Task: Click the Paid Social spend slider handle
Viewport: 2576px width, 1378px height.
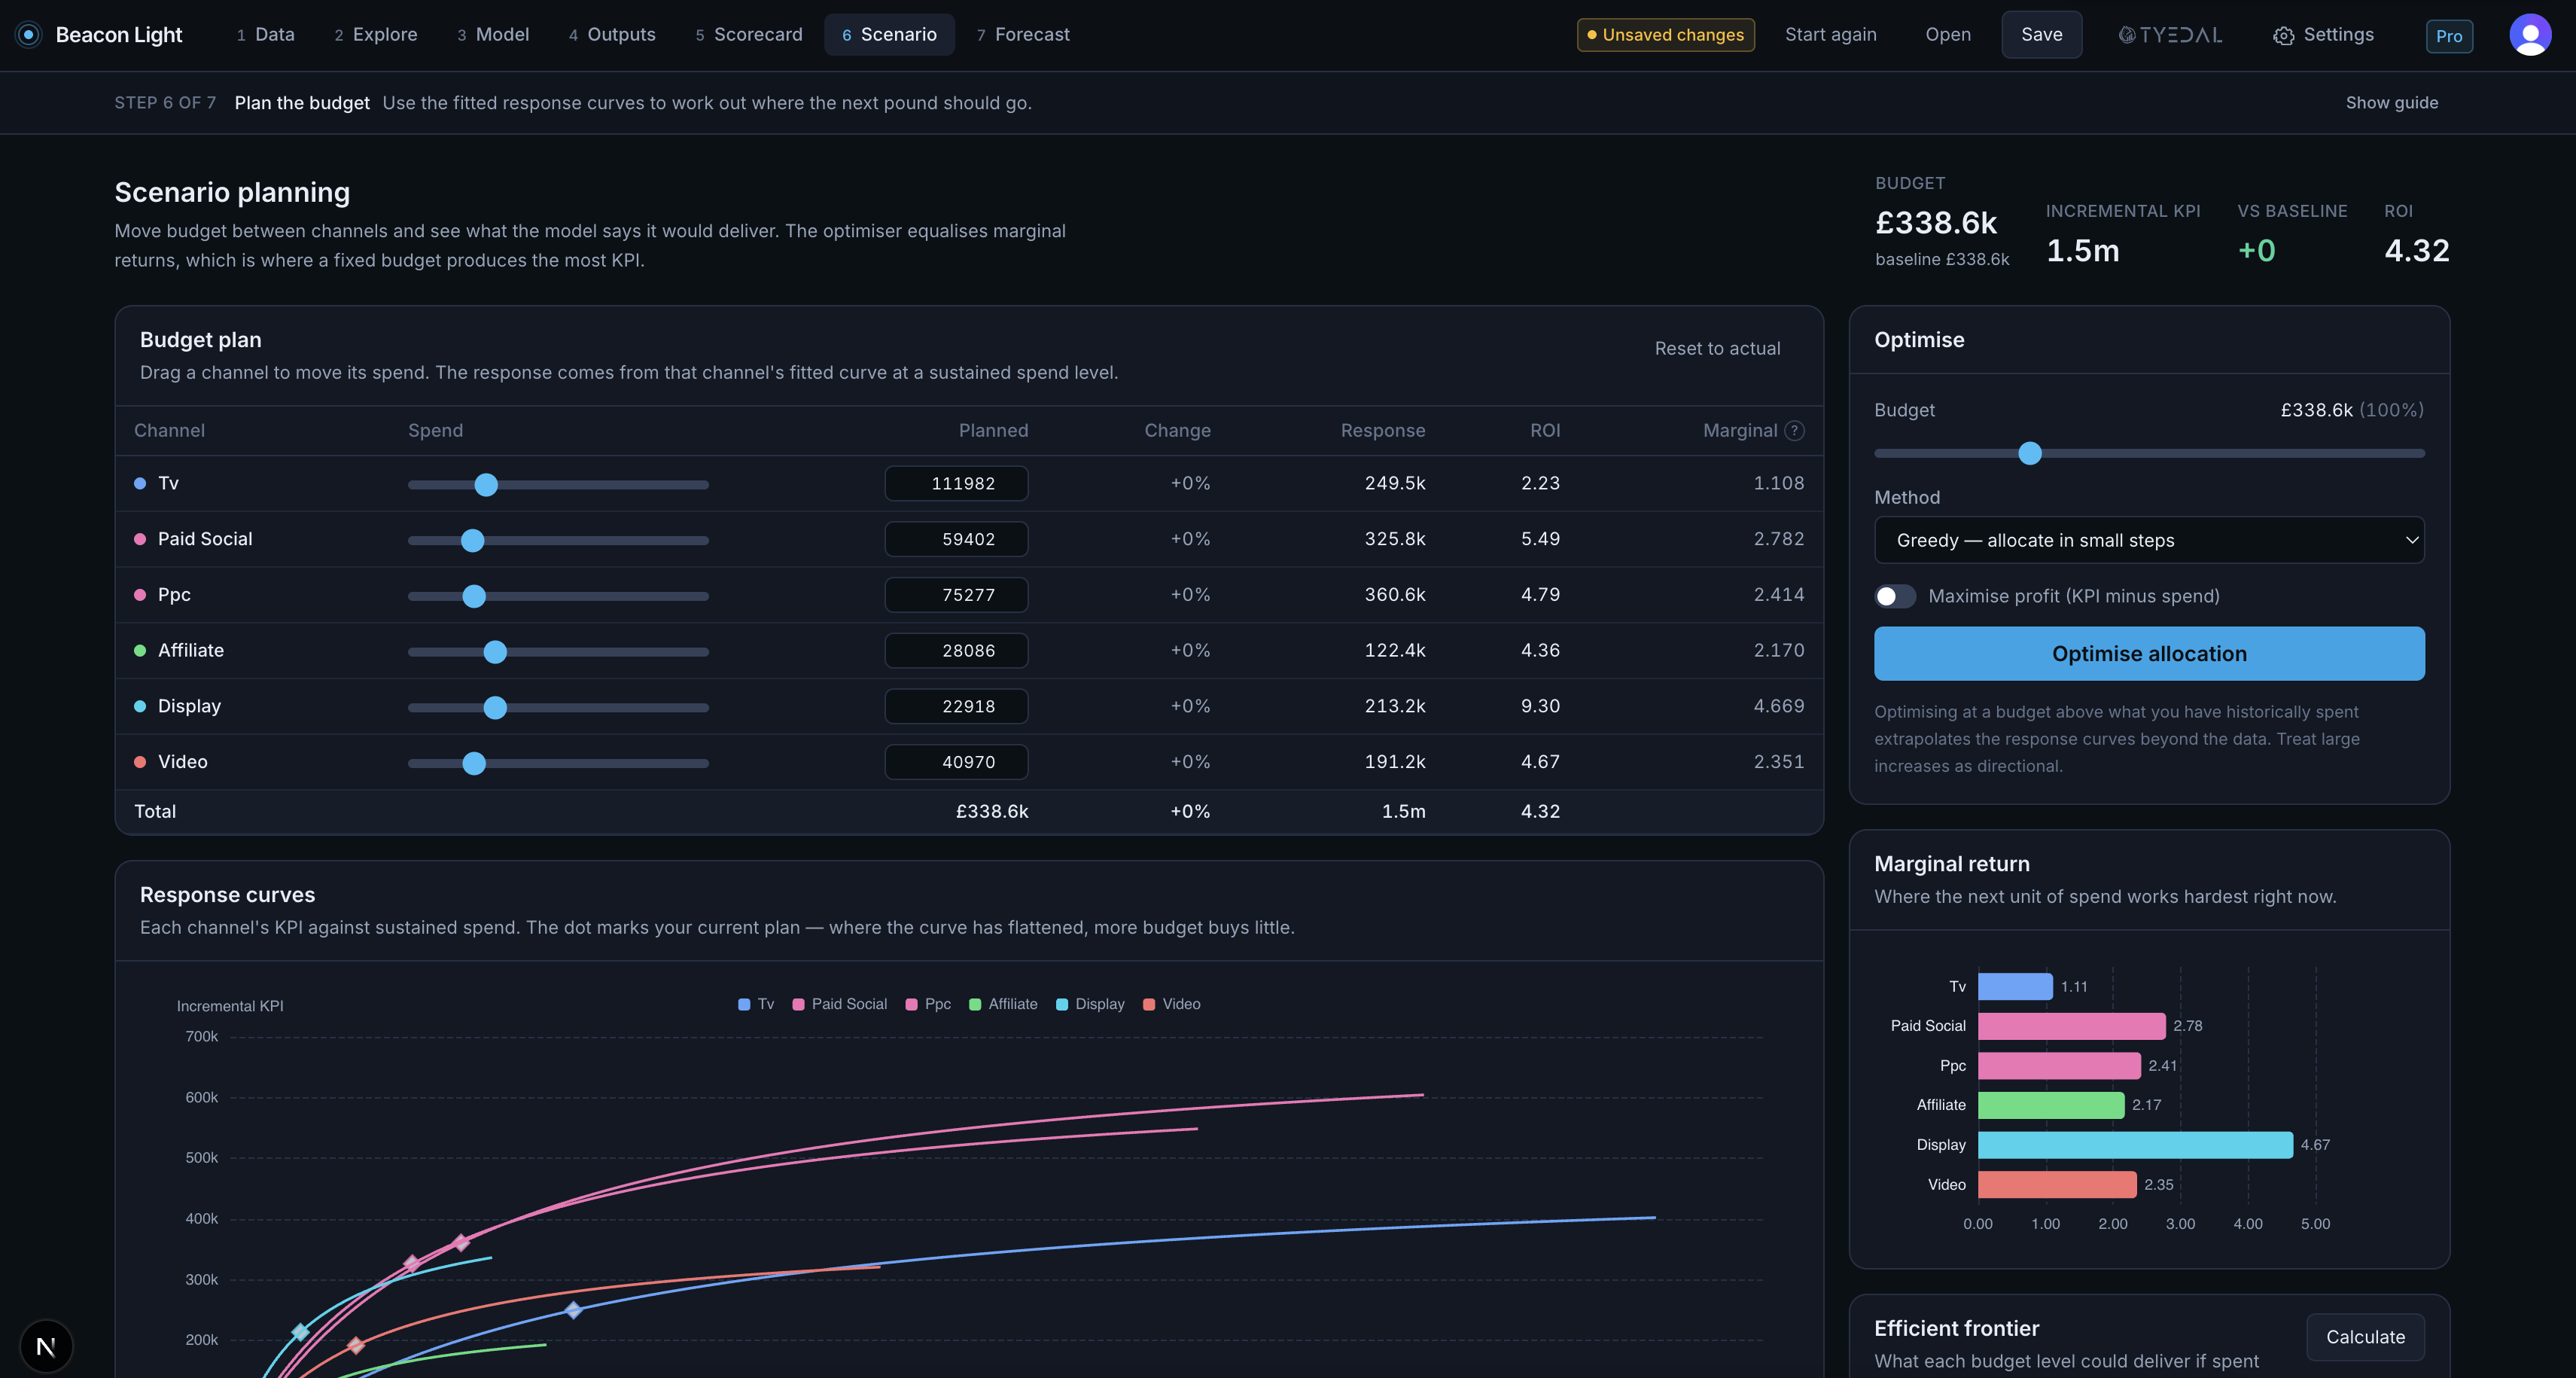Action: coord(473,541)
